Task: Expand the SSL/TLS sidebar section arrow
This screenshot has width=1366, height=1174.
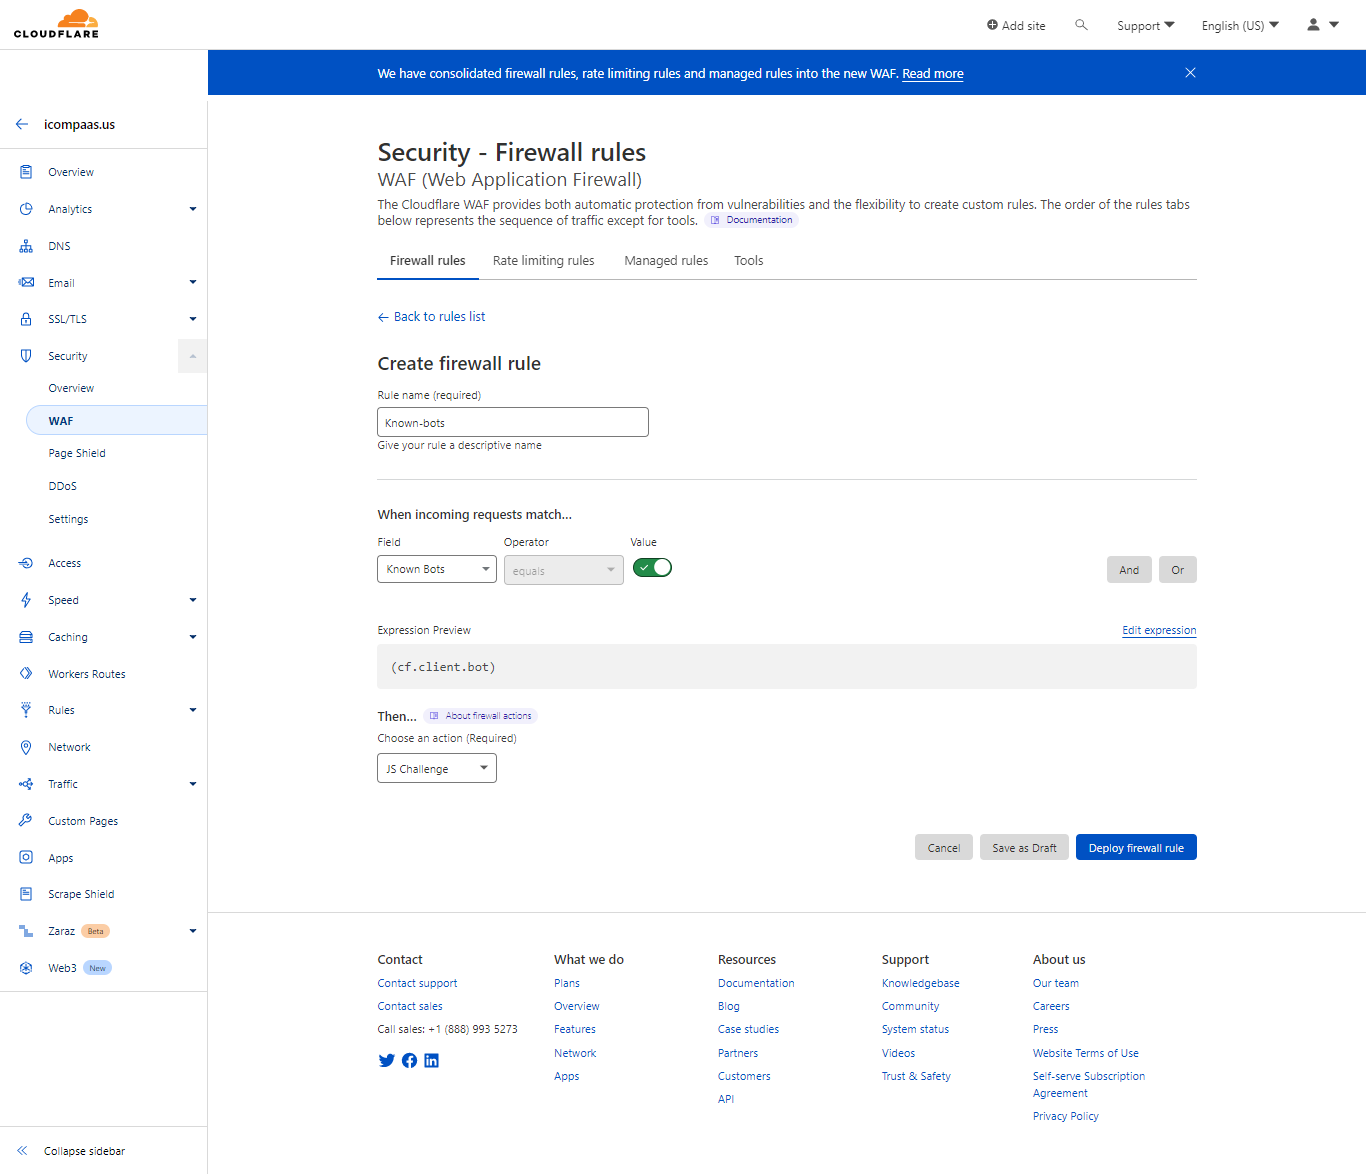Action: tap(193, 319)
